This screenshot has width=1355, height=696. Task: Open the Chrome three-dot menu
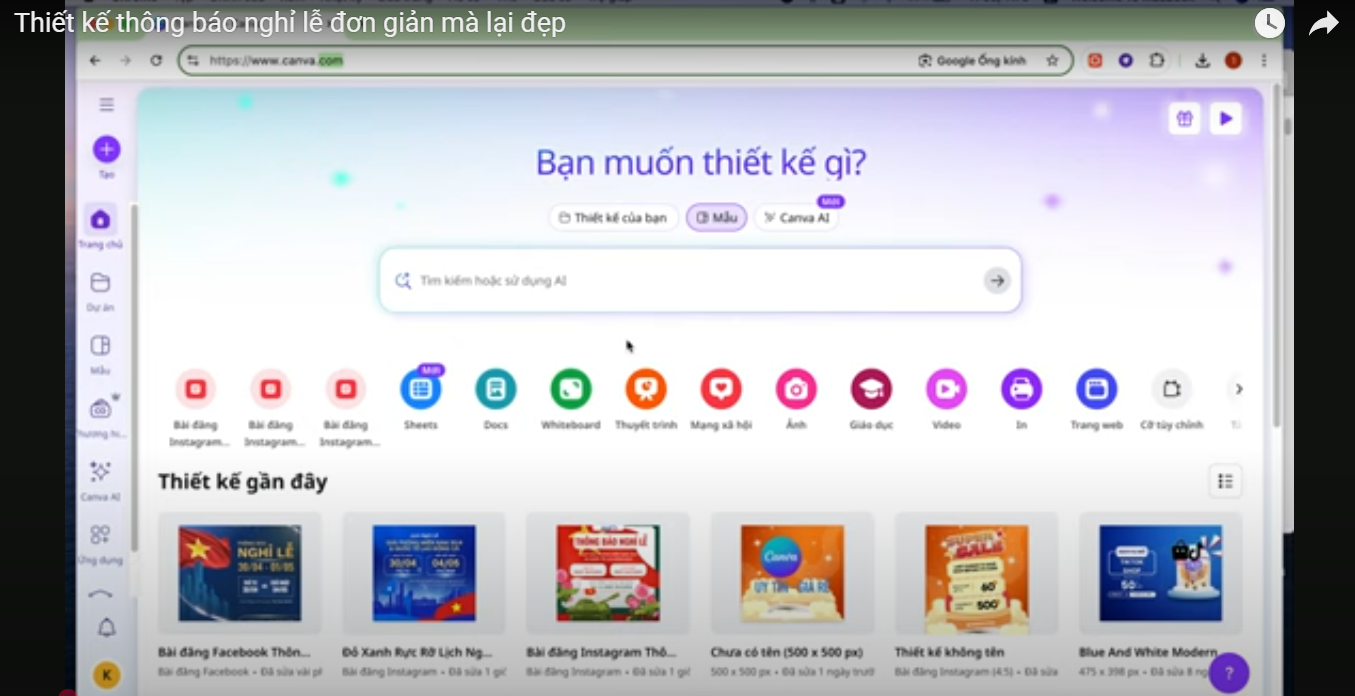click(1265, 61)
